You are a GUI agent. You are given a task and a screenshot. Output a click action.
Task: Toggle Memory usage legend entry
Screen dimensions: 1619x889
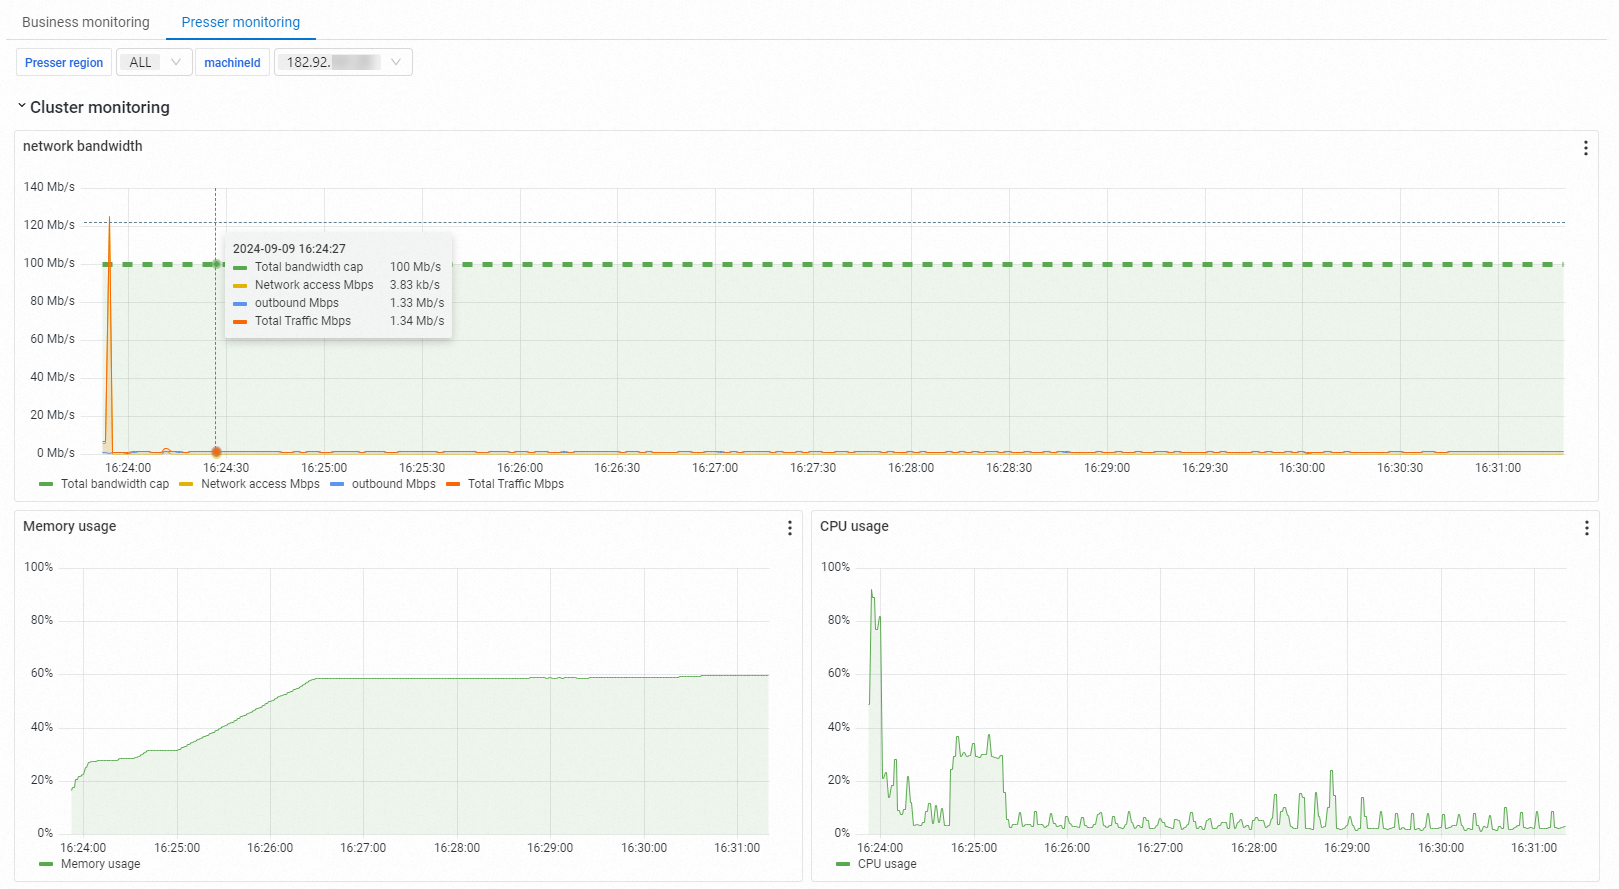coord(90,864)
